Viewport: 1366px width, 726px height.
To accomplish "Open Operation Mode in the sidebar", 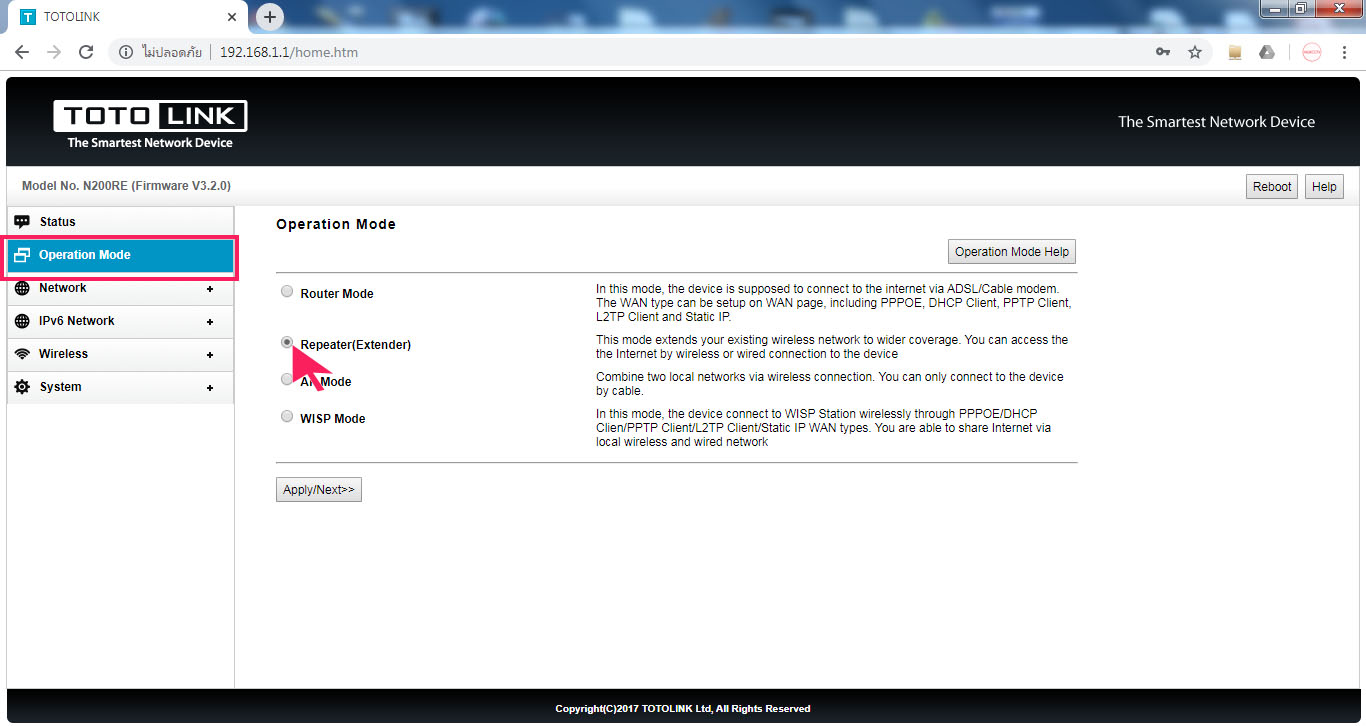I will point(120,255).
